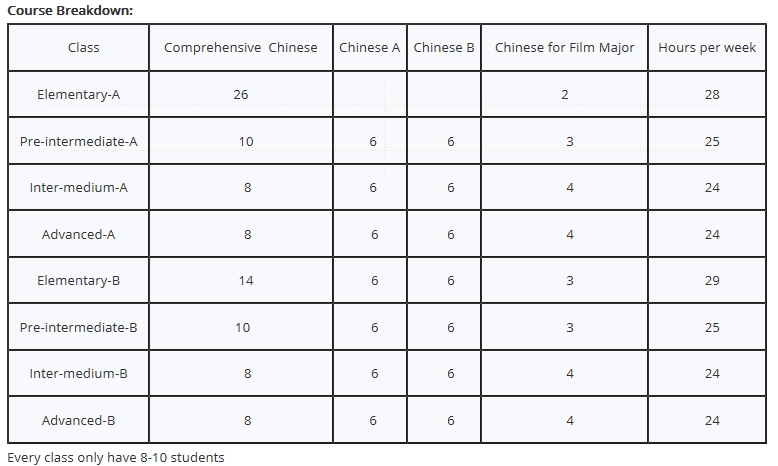The width and height of the screenshot is (778, 466).
Task: Click the Pre-intermediate-B row label
Action: [x=78, y=328]
